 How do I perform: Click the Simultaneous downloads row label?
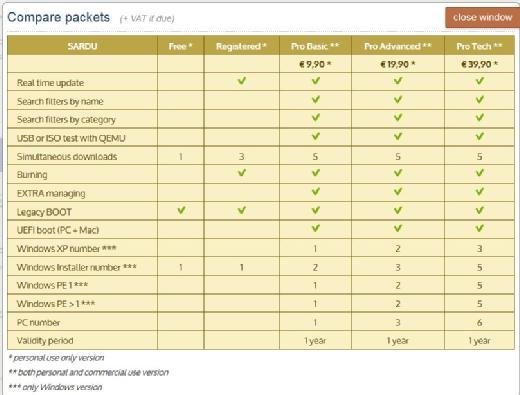coord(67,157)
